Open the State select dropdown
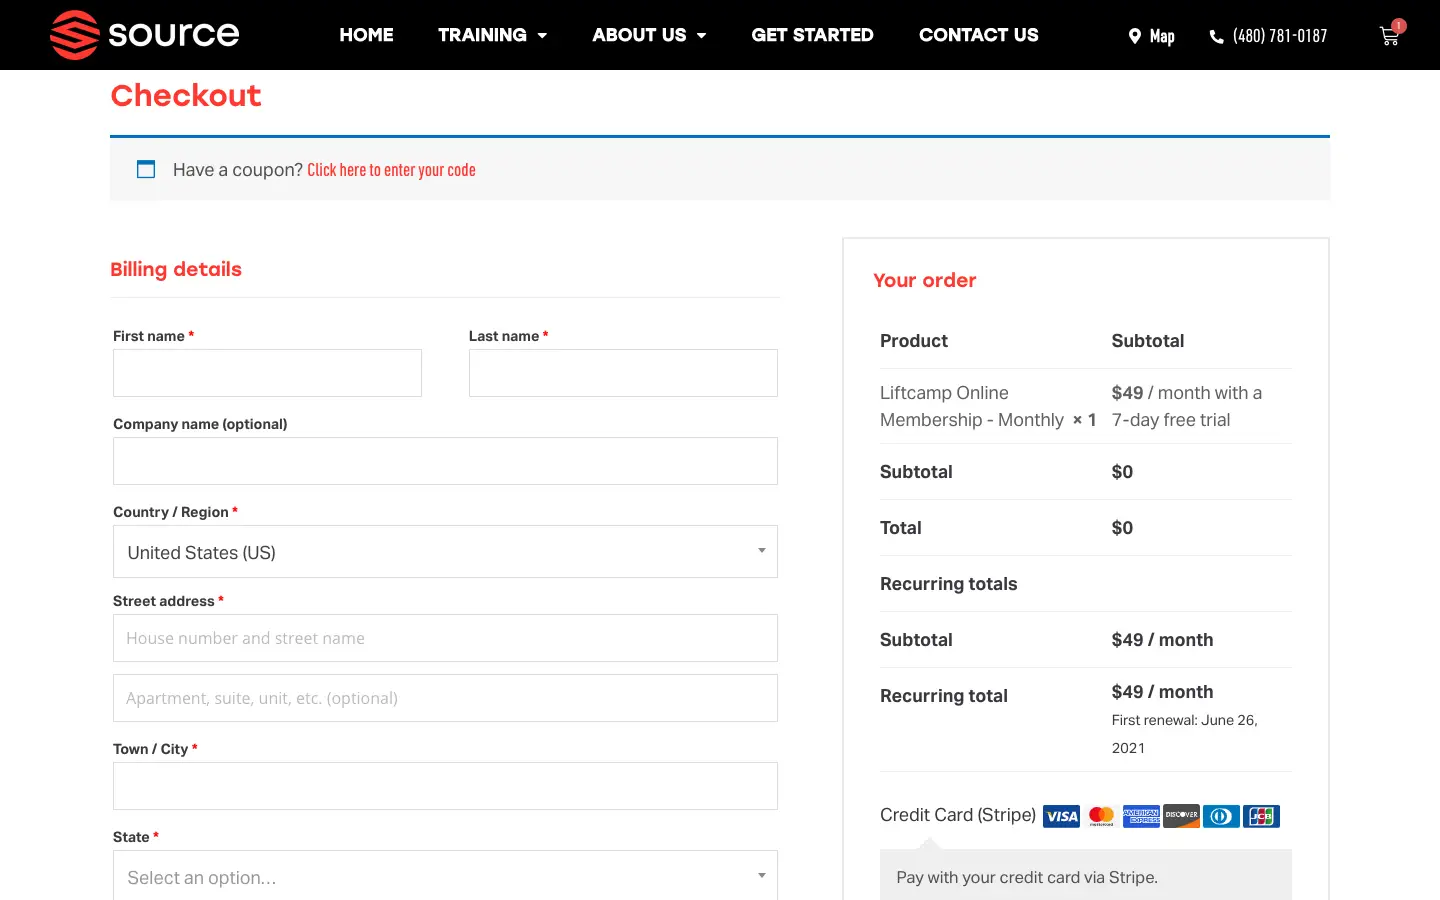 (x=445, y=876)
